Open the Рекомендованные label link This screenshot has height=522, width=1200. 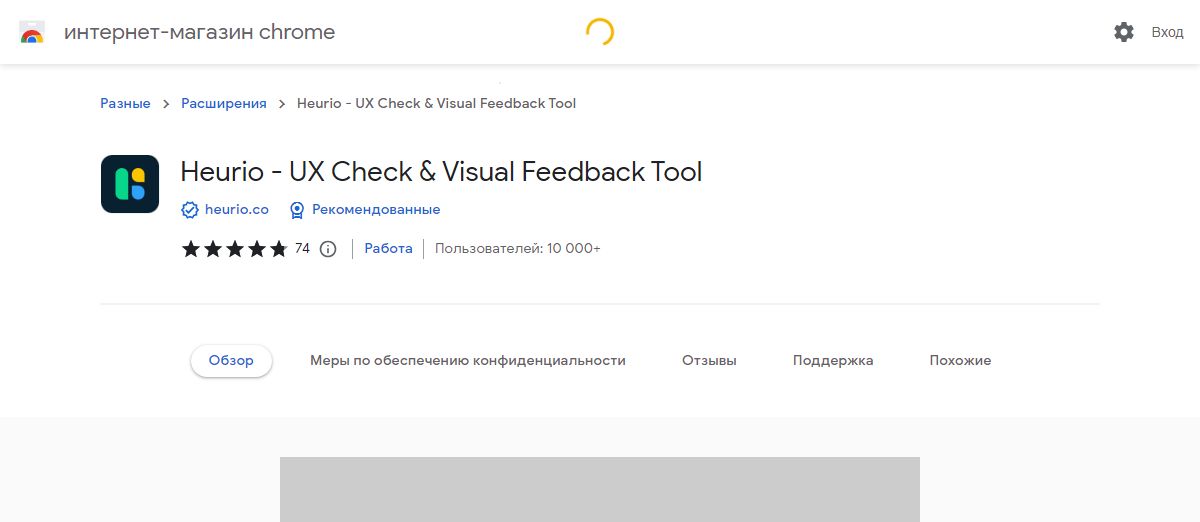376,210
